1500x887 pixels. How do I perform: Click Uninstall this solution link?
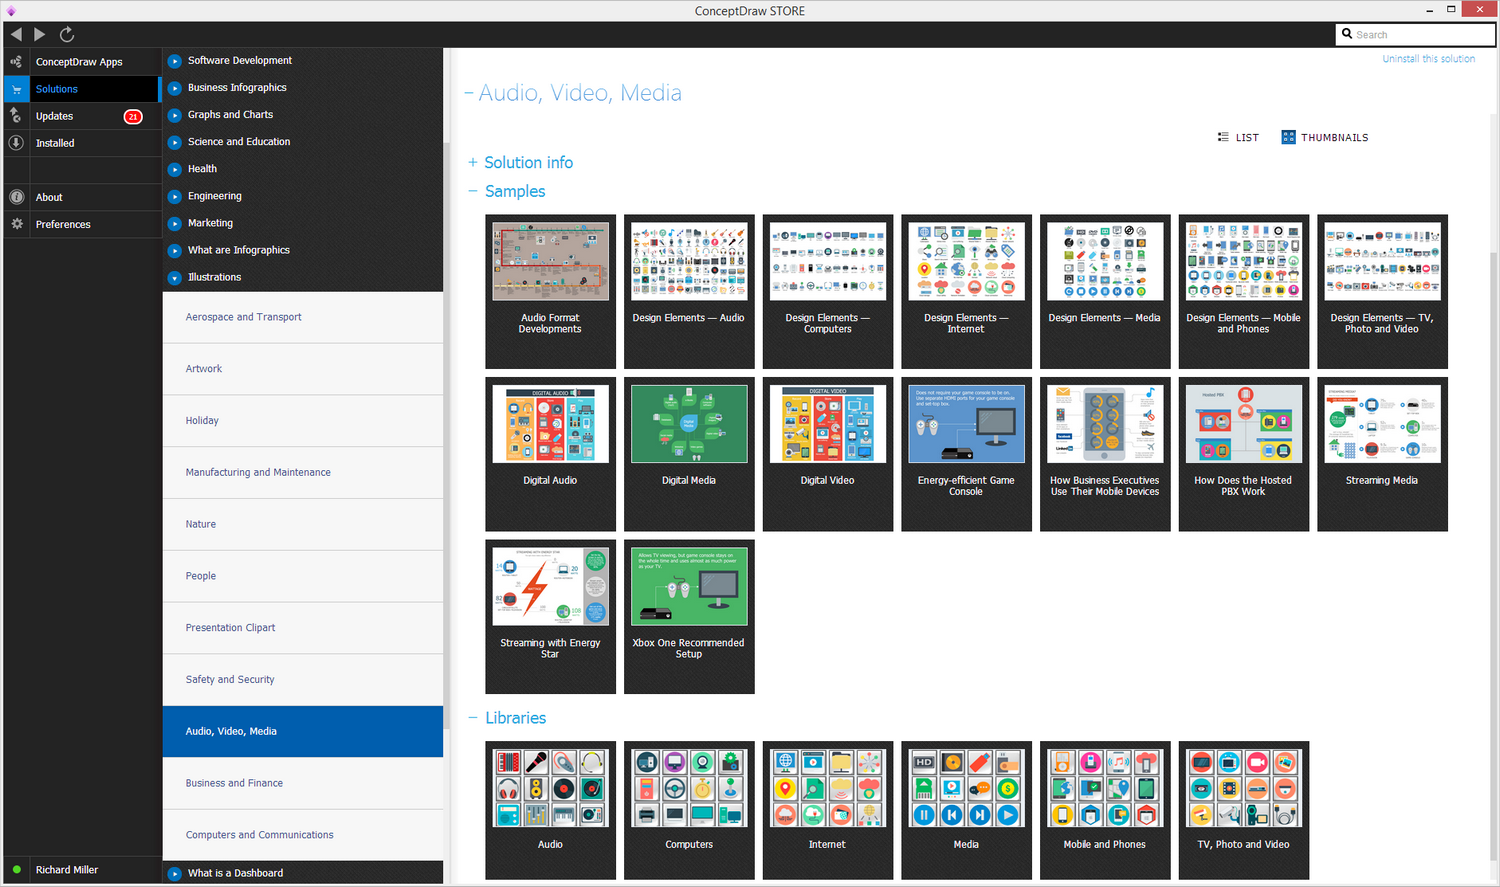click(1428, 59)
